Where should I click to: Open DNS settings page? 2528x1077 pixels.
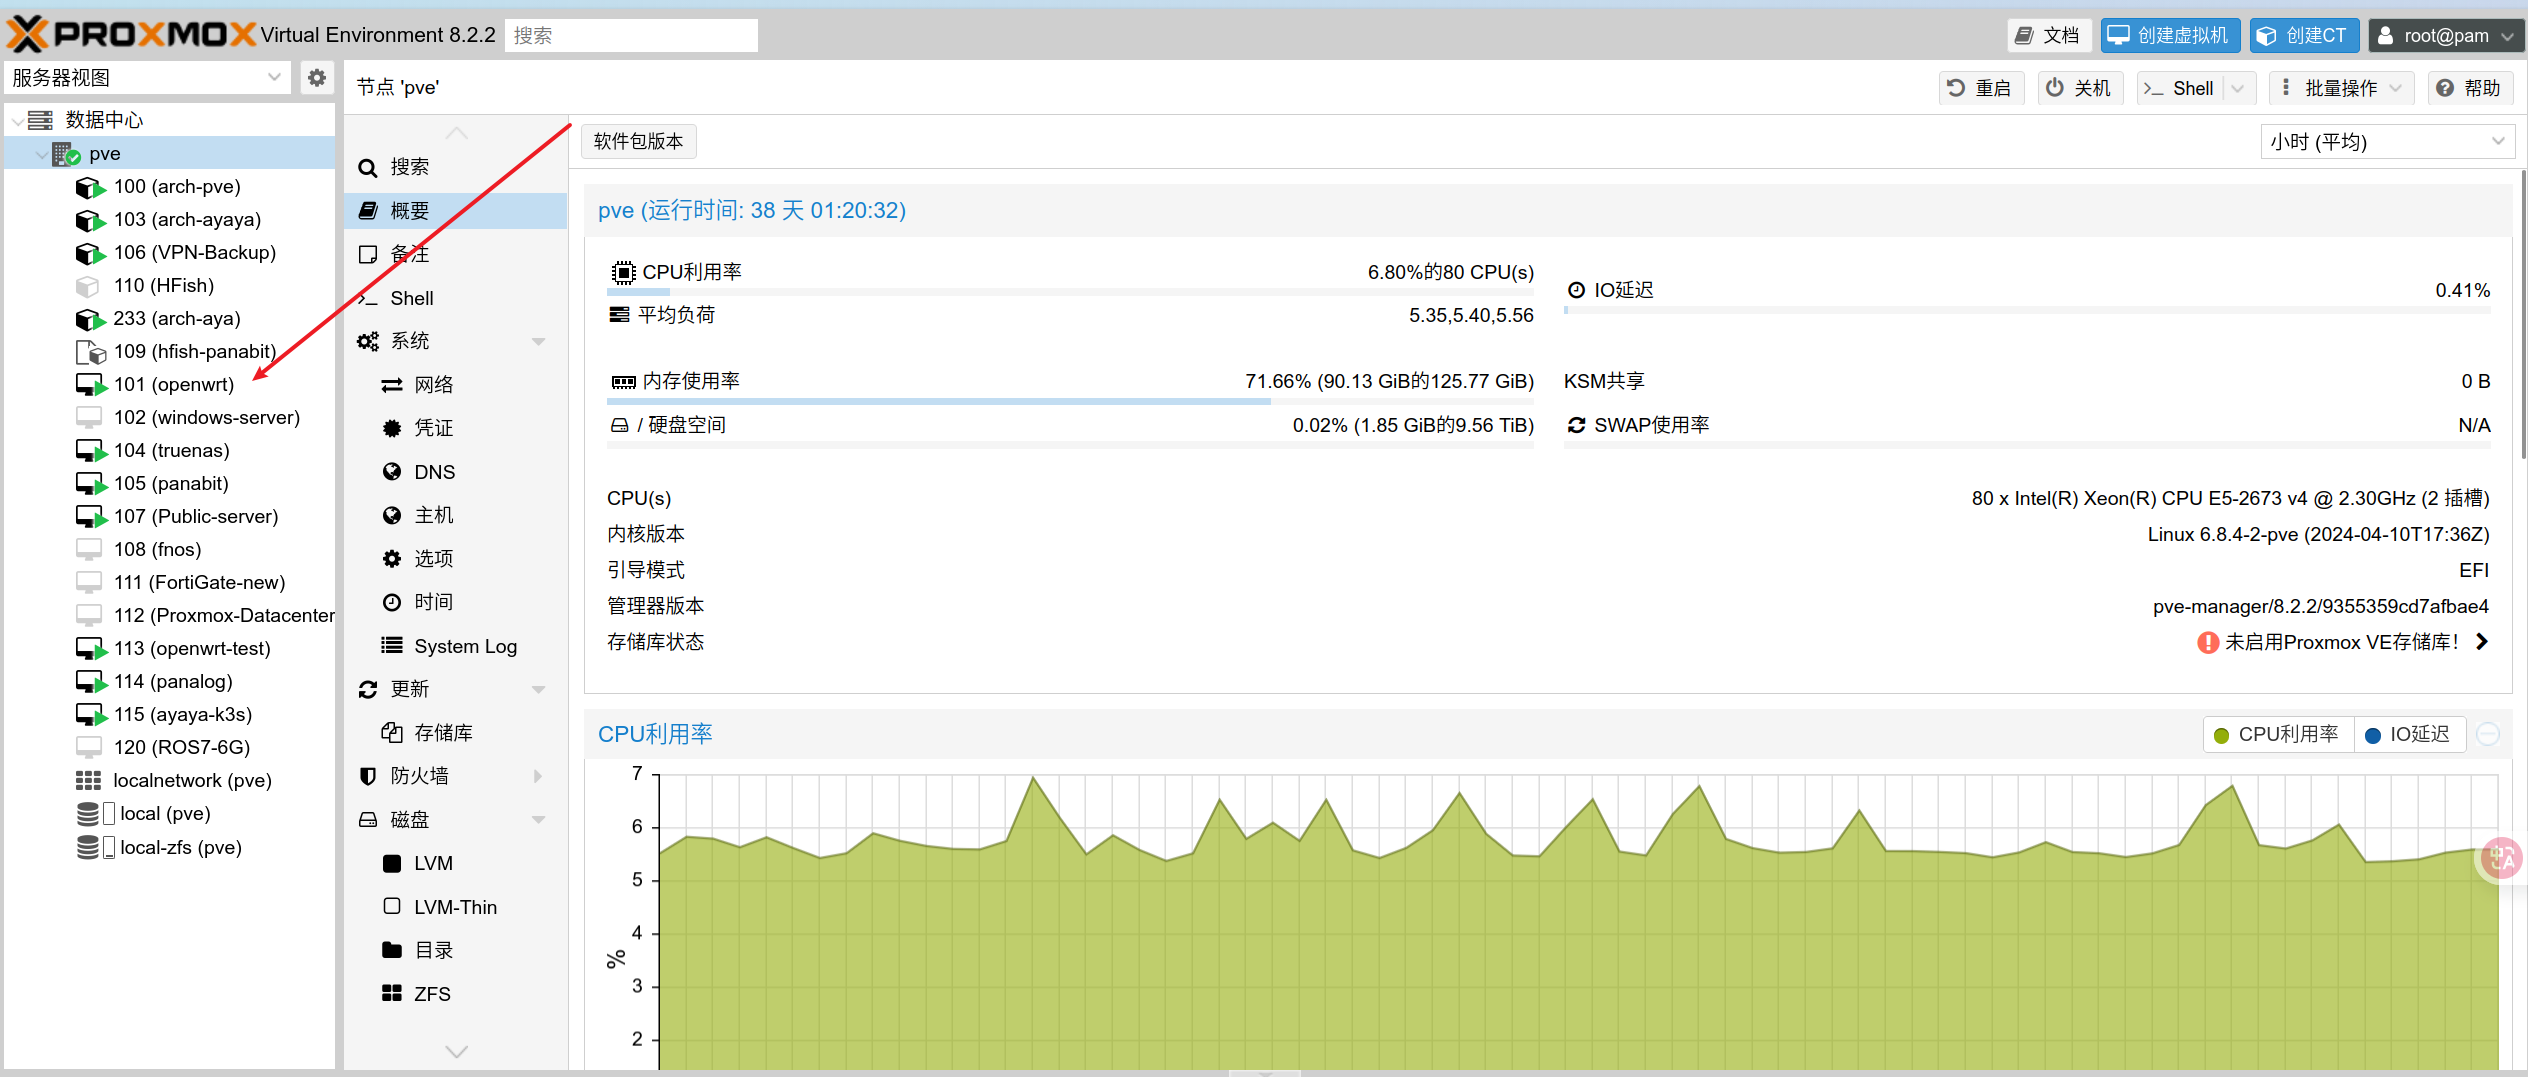pos(456,473)
